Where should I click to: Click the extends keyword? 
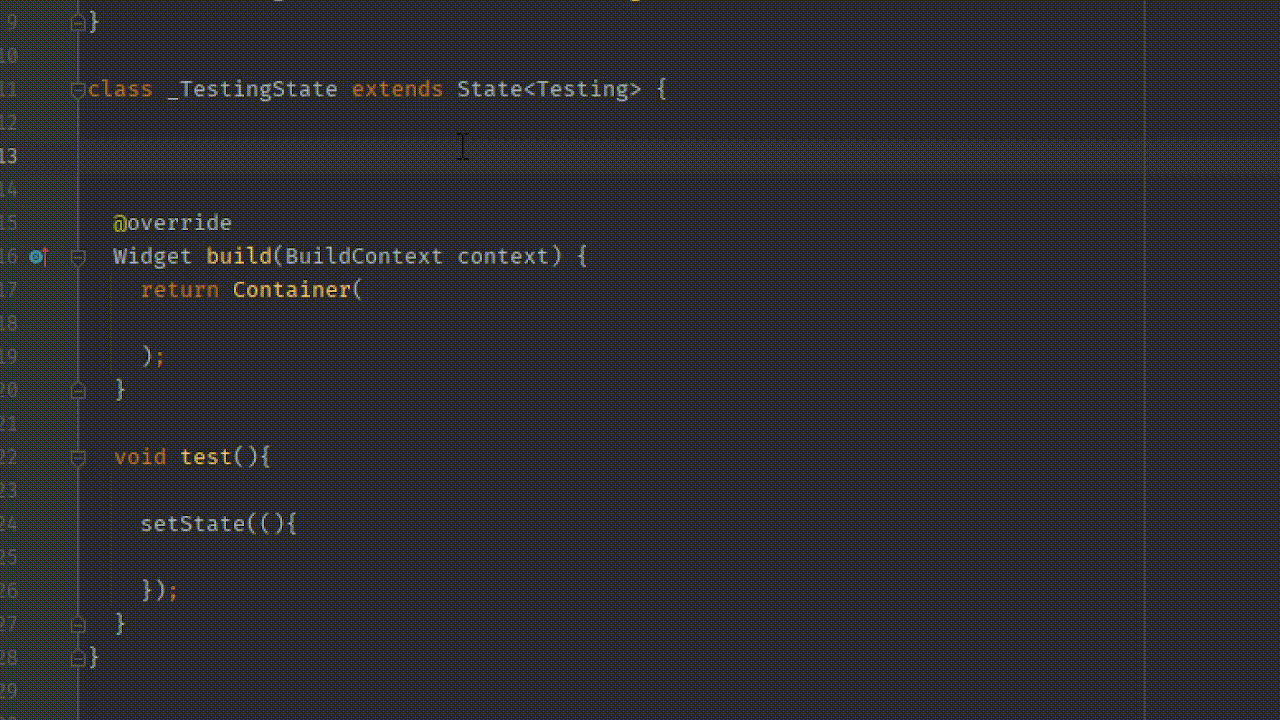(397, 90)
